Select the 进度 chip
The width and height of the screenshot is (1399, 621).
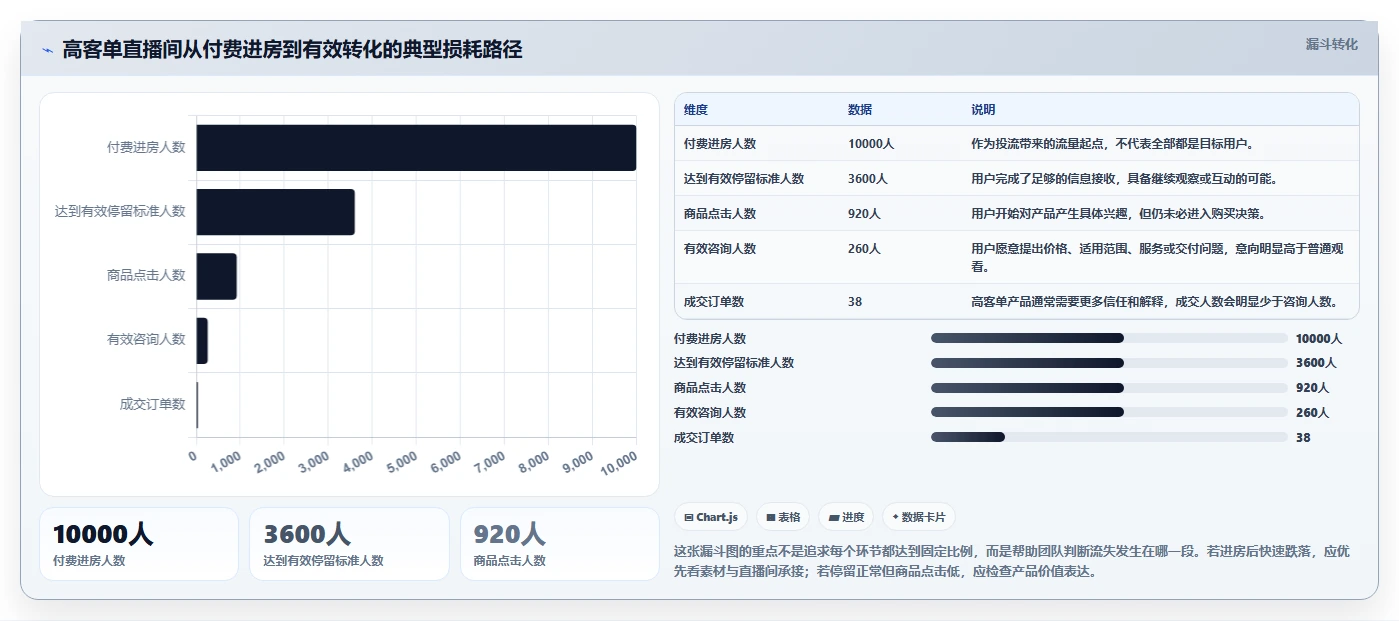846,517
